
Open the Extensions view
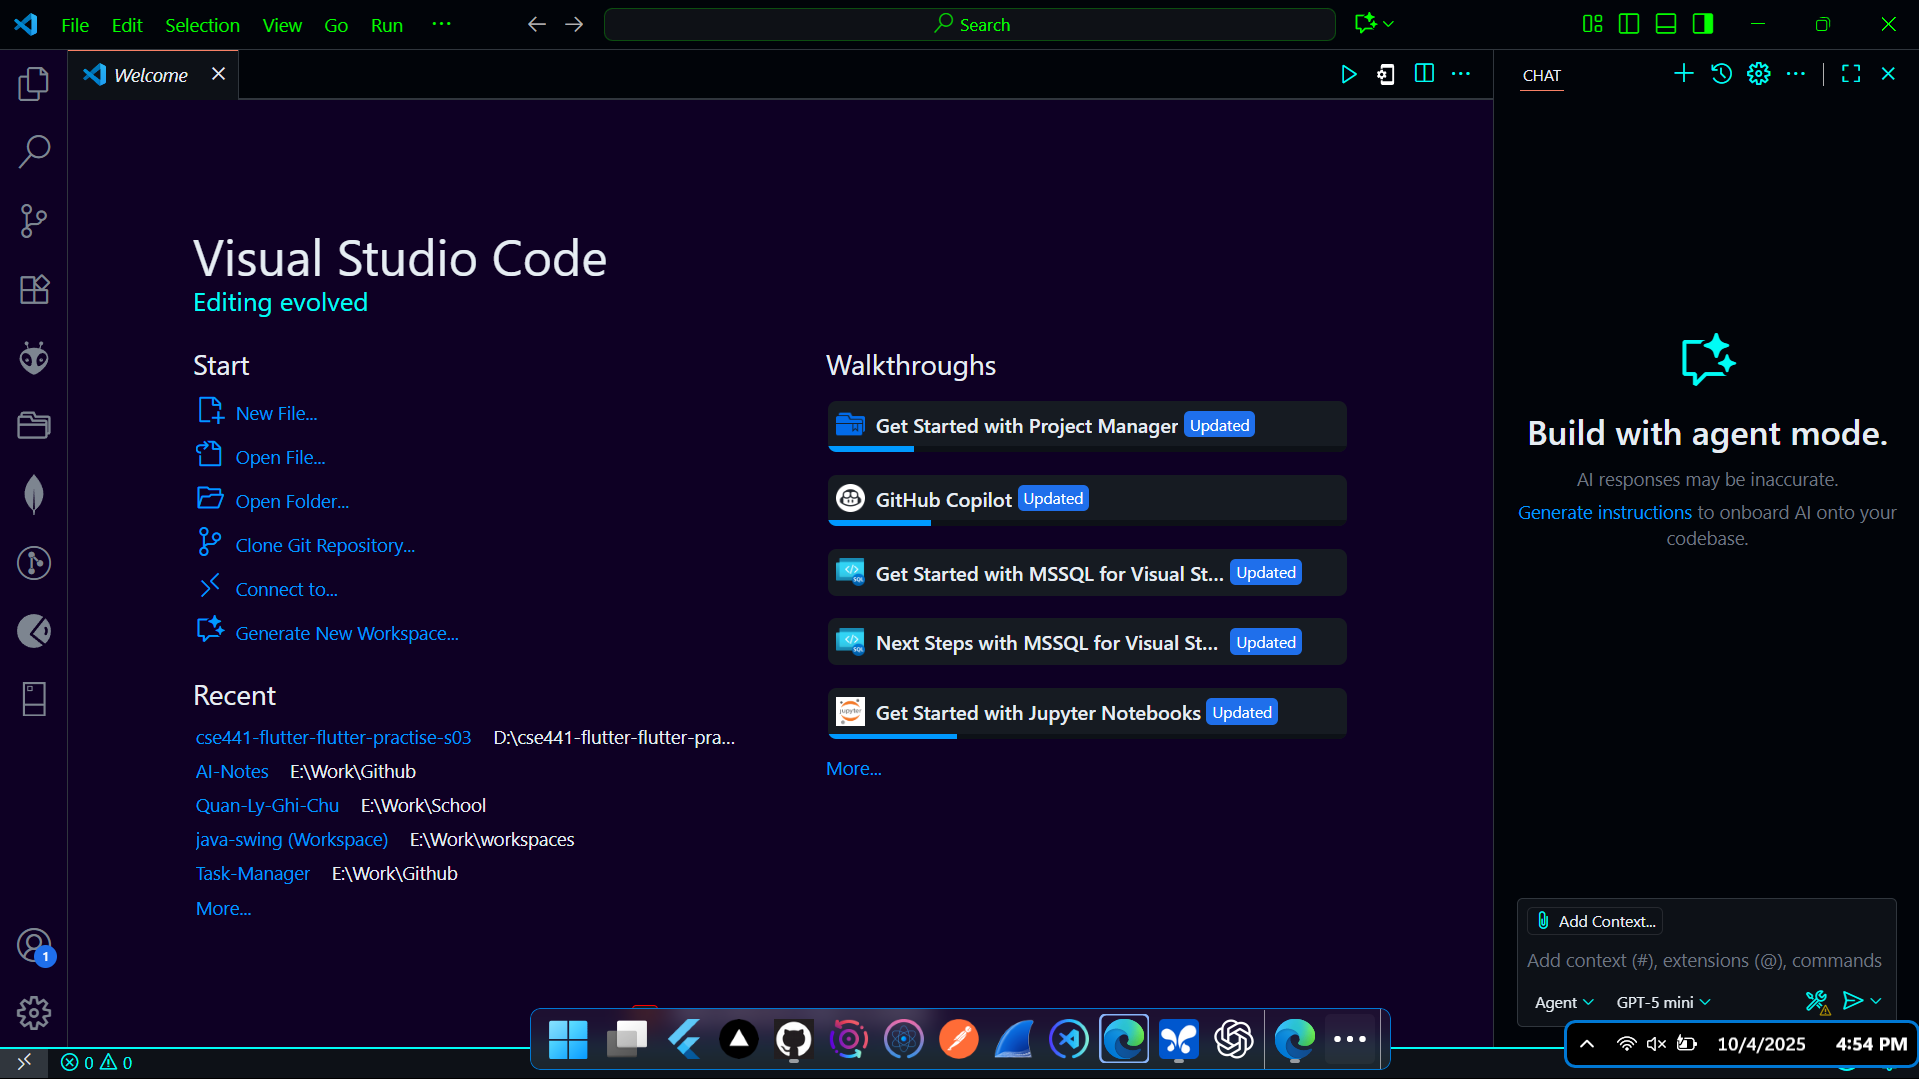(x=34, y=289)
